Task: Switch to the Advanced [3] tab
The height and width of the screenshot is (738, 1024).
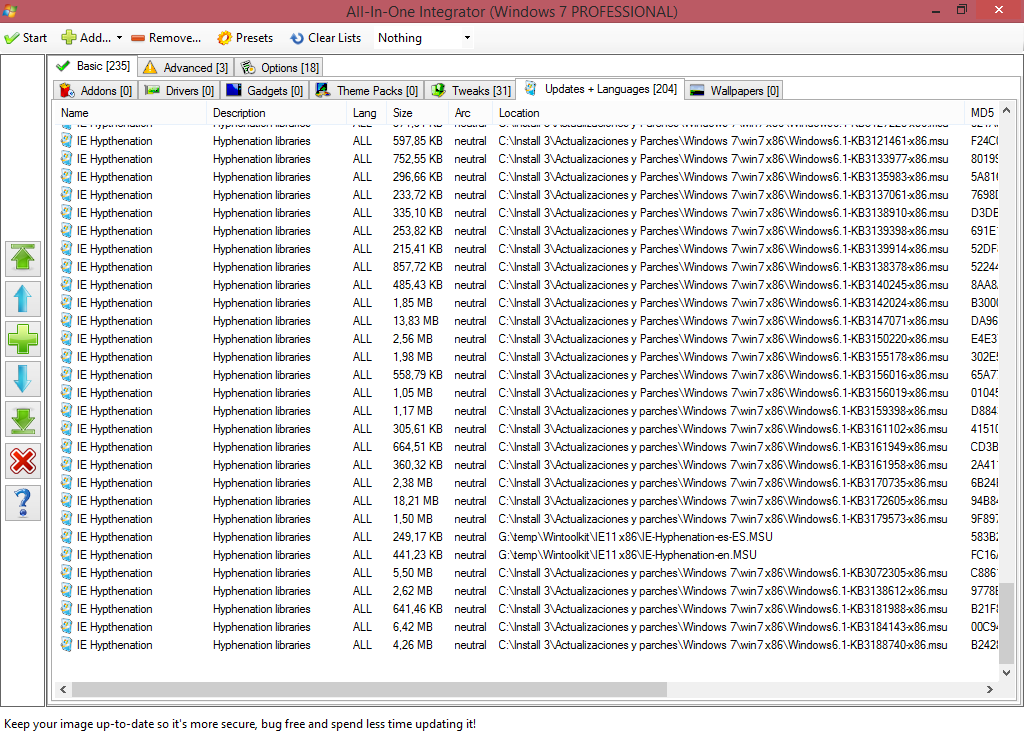Action: (x=185, y=68)
